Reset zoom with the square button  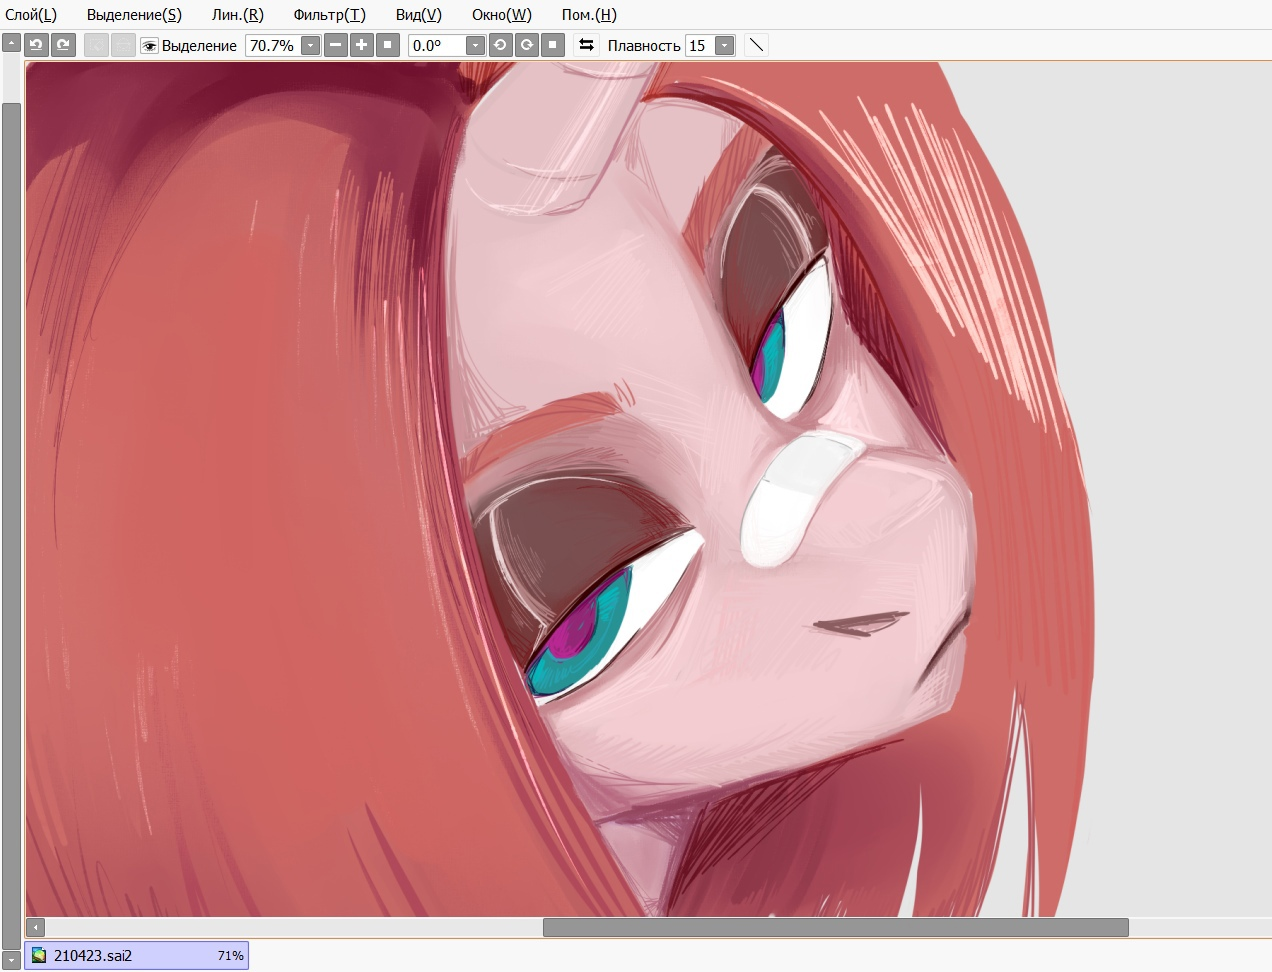click(388, 45)
